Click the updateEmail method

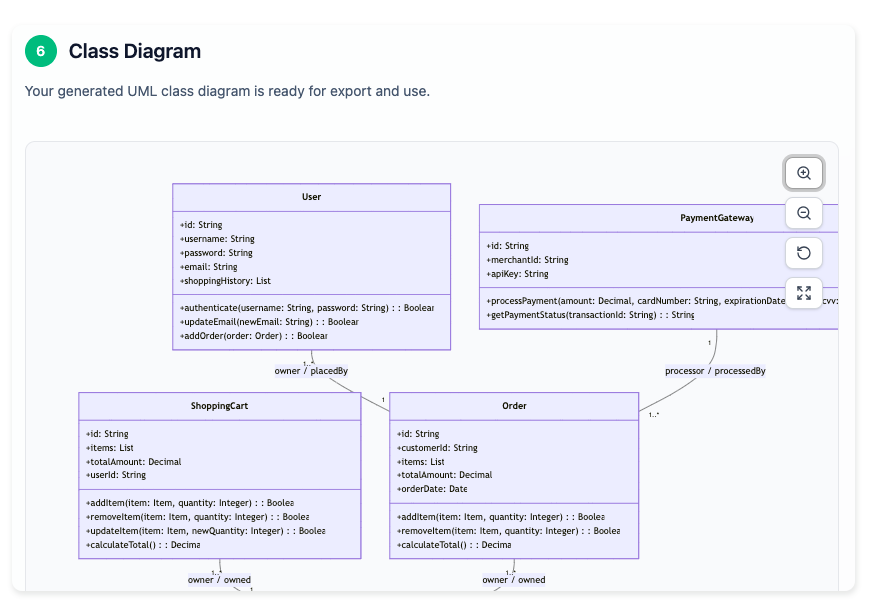tap(269, 322)
